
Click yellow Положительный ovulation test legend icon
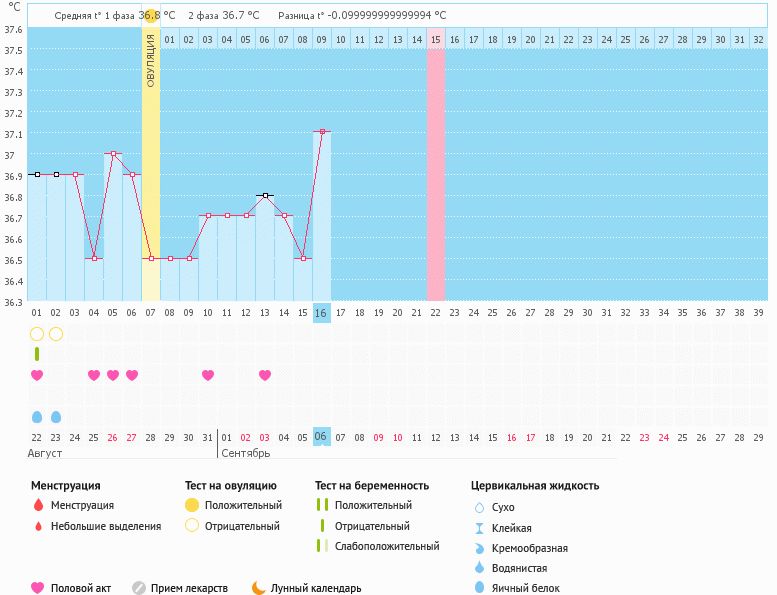click(192, 506)
